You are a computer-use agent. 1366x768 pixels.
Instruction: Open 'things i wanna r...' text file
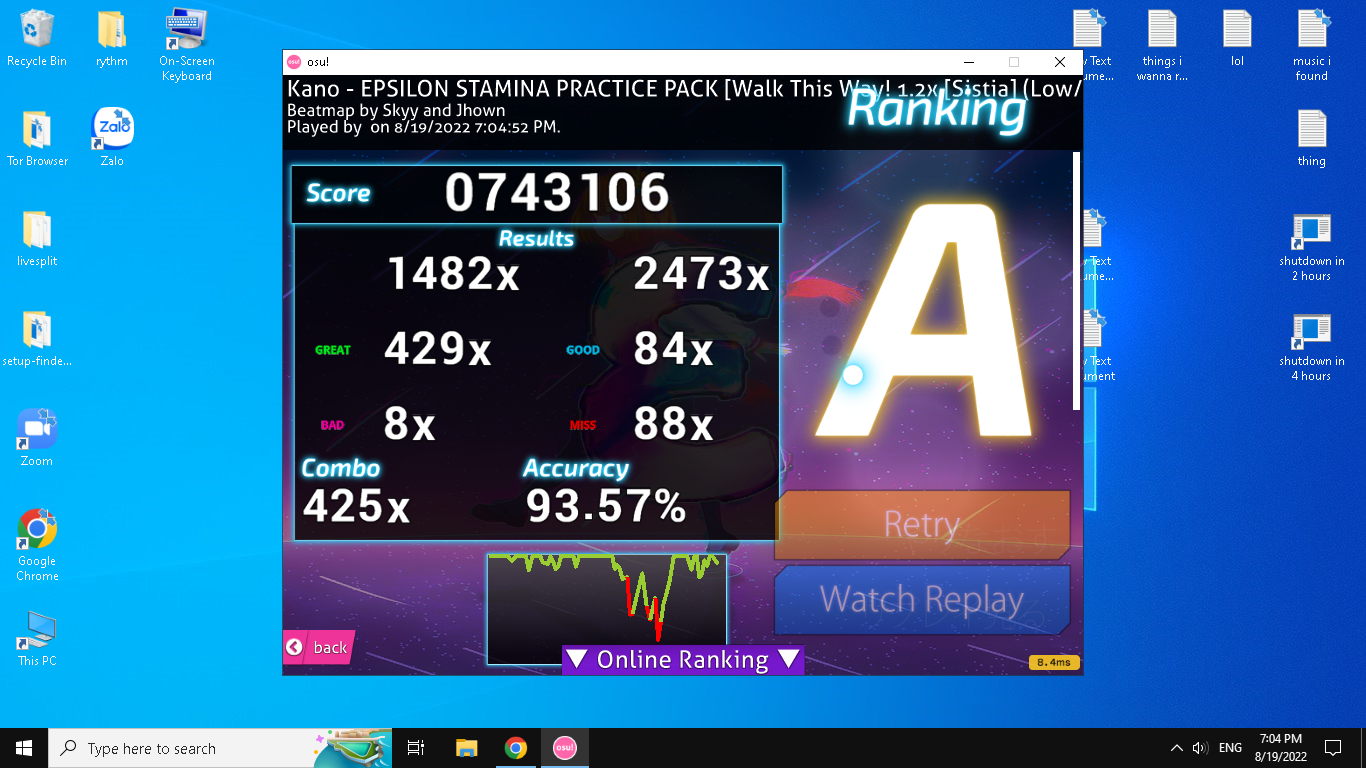pyautogui.click(x=1162, y=45)
